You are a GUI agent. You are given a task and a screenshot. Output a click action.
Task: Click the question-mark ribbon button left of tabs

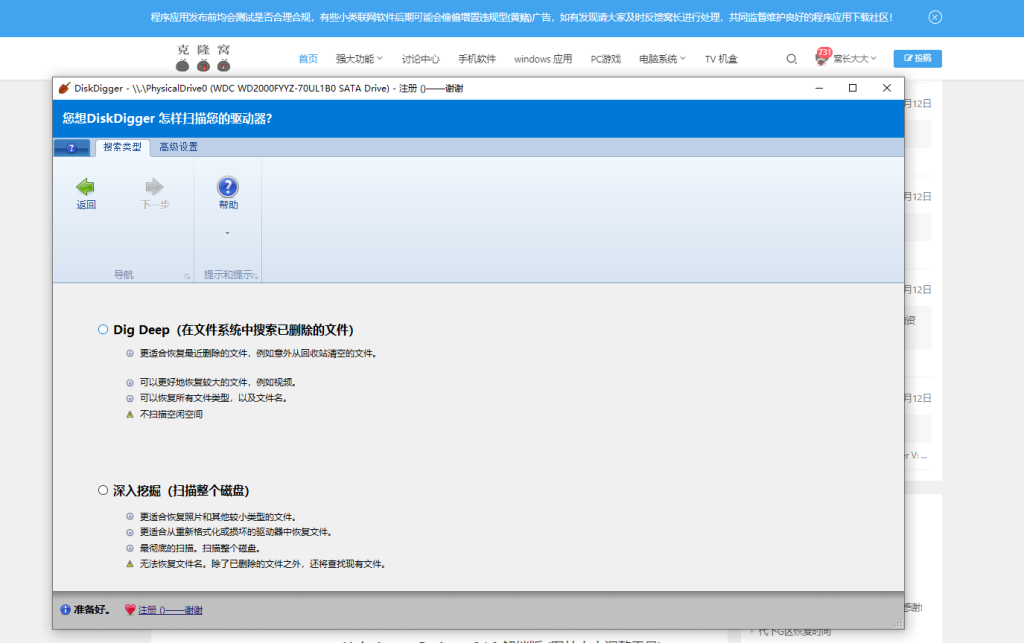point(72,148)
